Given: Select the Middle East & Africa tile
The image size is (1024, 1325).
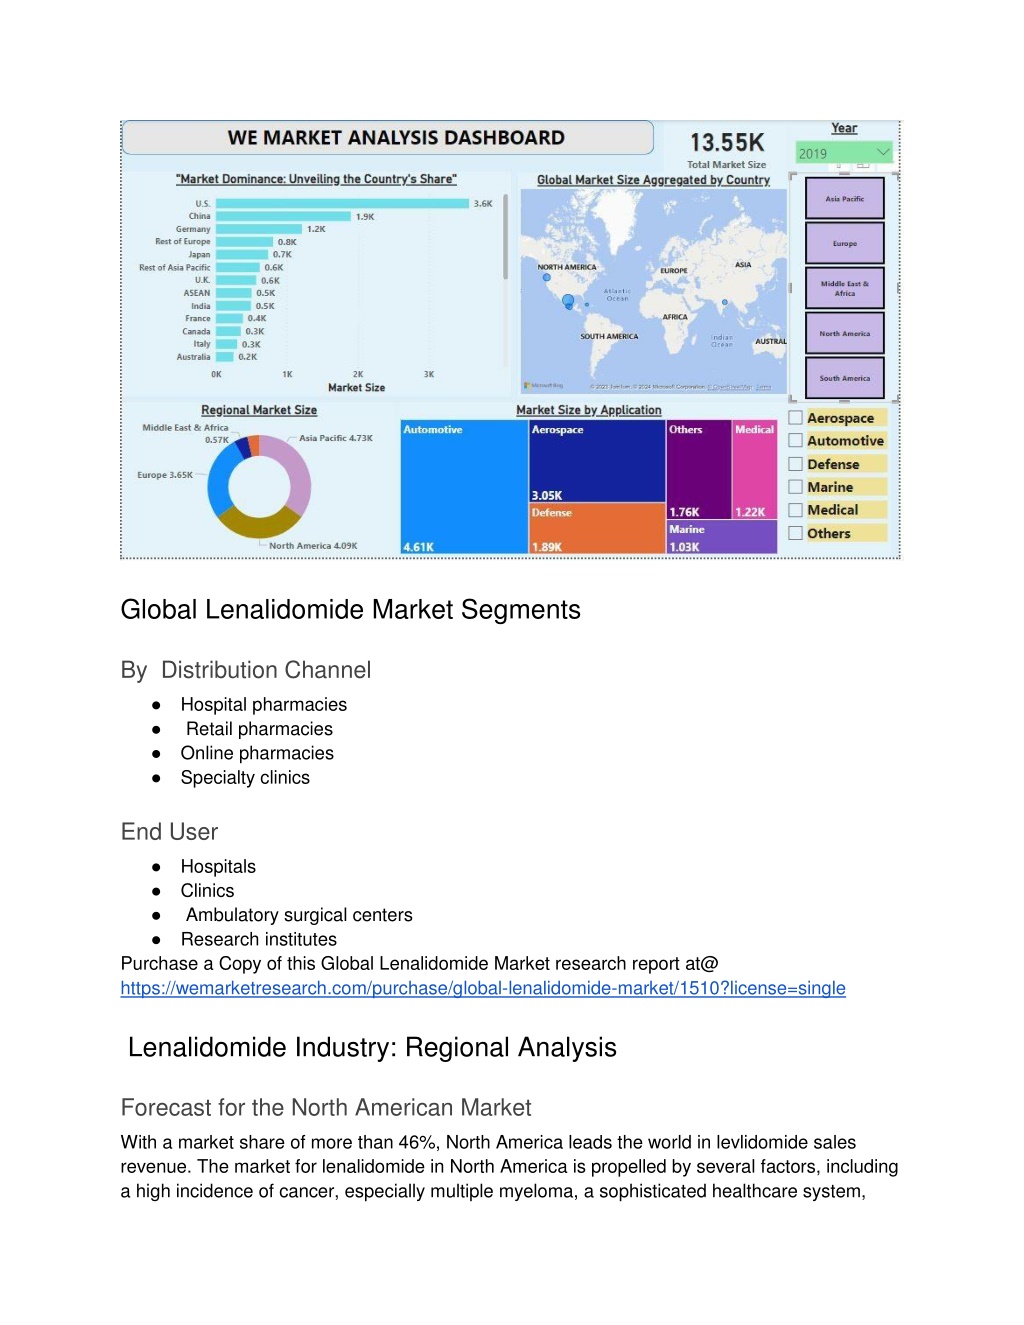Looking at the screenshot, I should tap(845, 288).
